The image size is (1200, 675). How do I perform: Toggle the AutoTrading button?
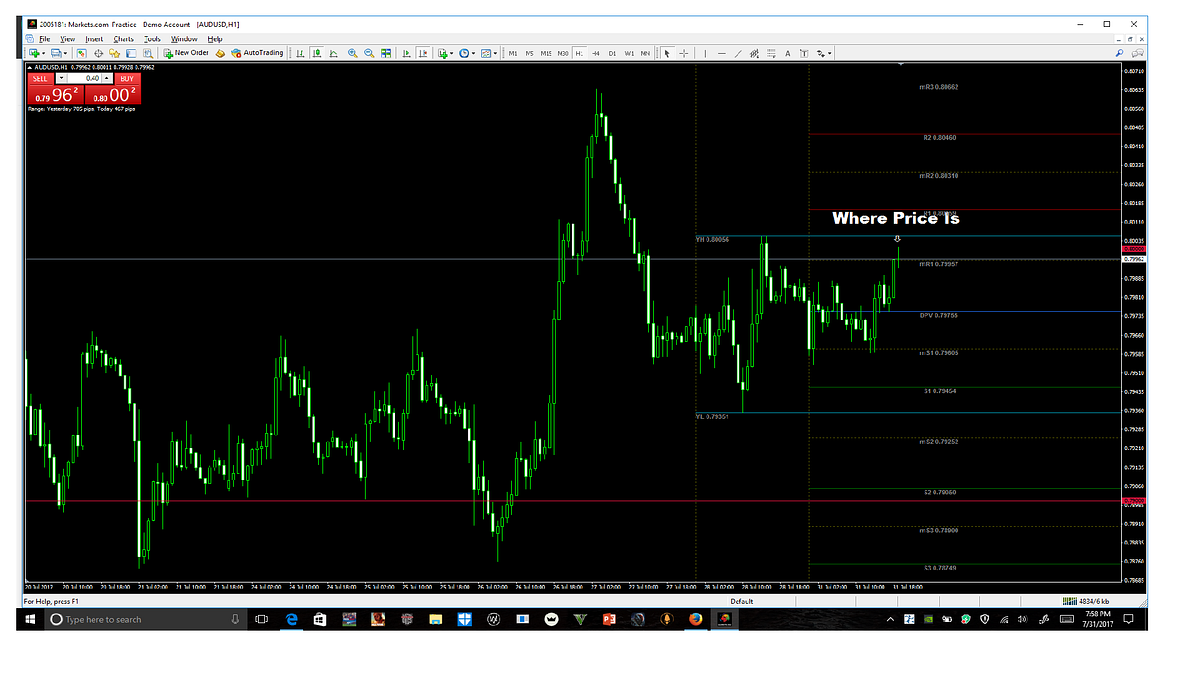257,53
